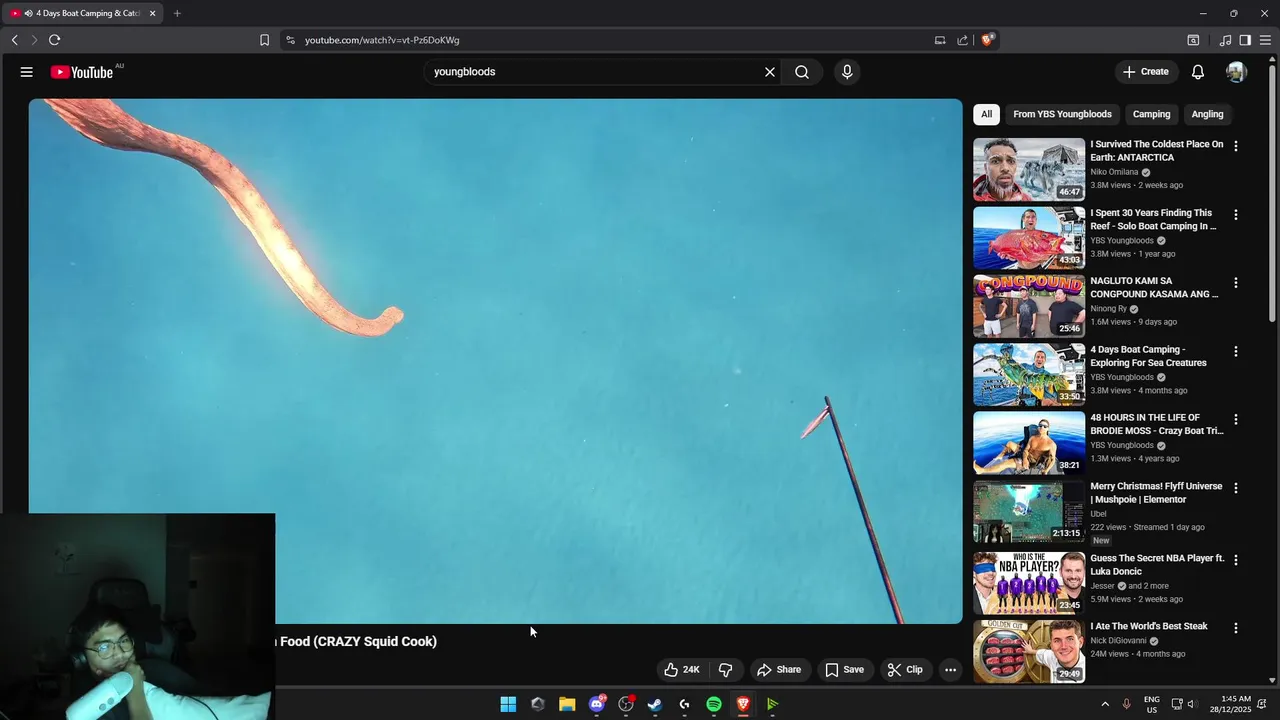The image size is (1280, 720).
Task: Open options for the 30 Years Reef video
Action: coord(1236,214)
